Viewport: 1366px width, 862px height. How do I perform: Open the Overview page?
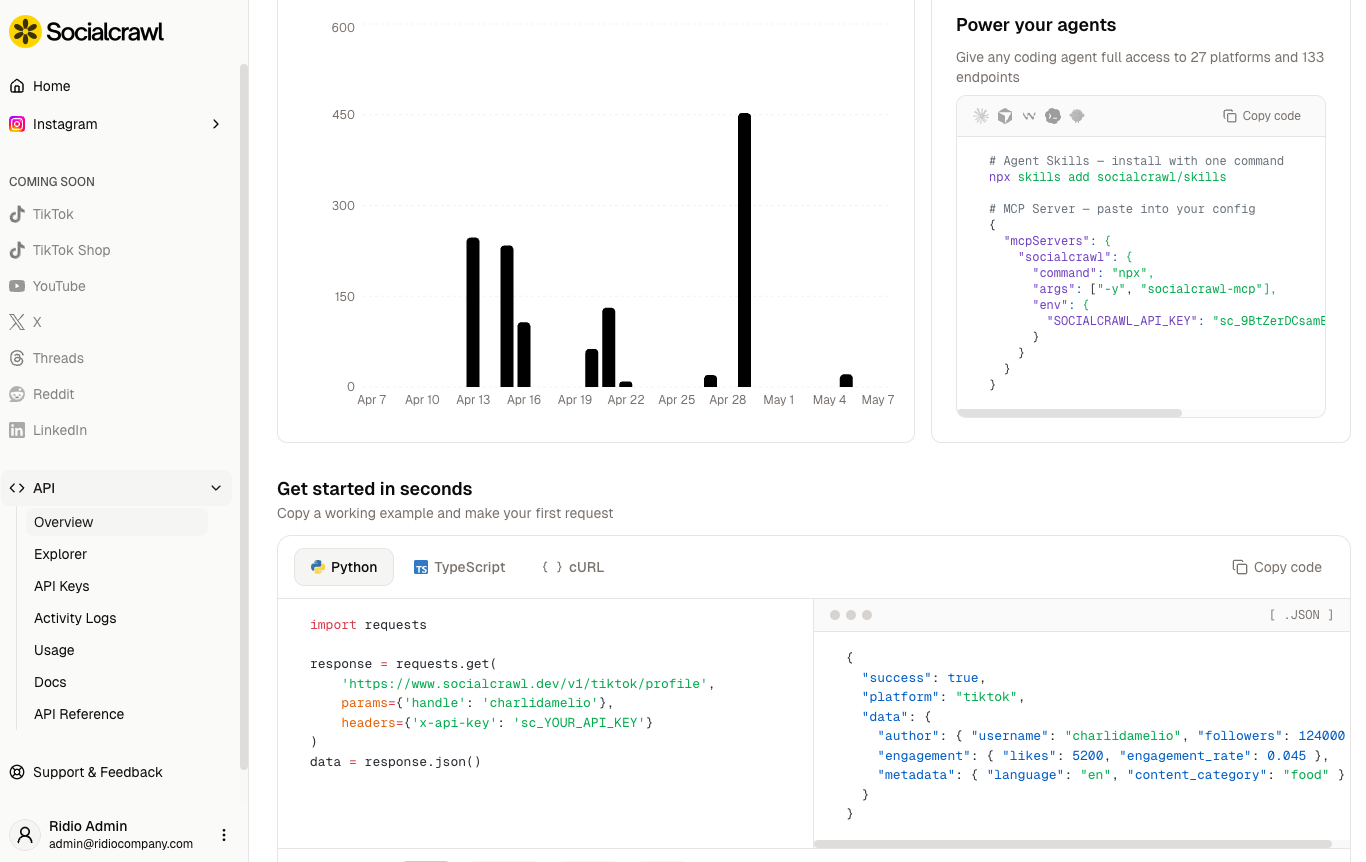(117, 522)
